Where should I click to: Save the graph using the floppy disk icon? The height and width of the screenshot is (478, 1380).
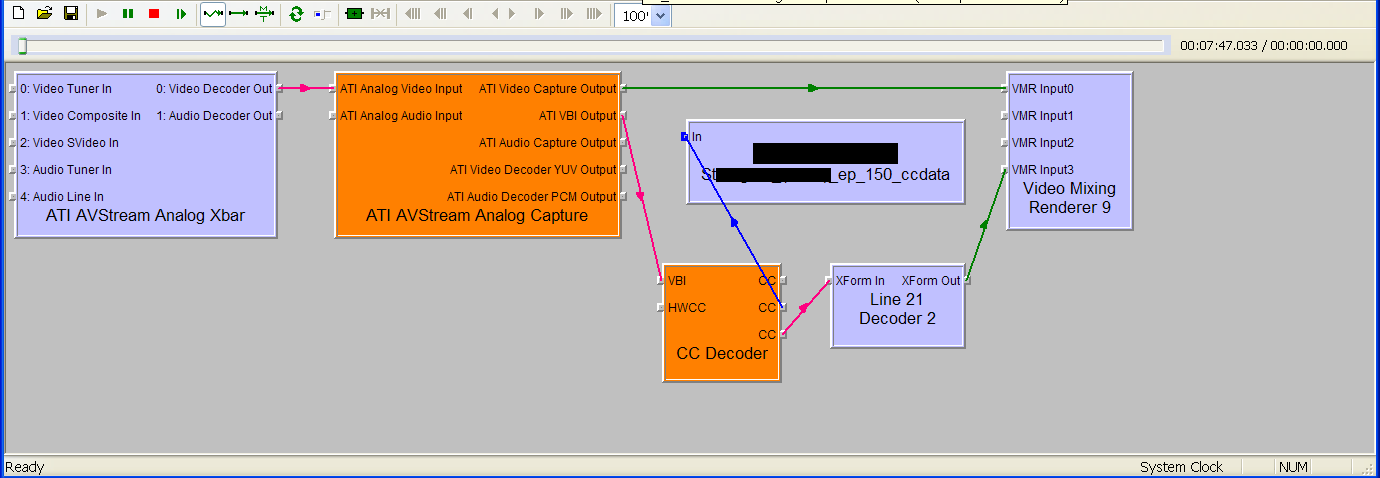[x=71, y=14]
